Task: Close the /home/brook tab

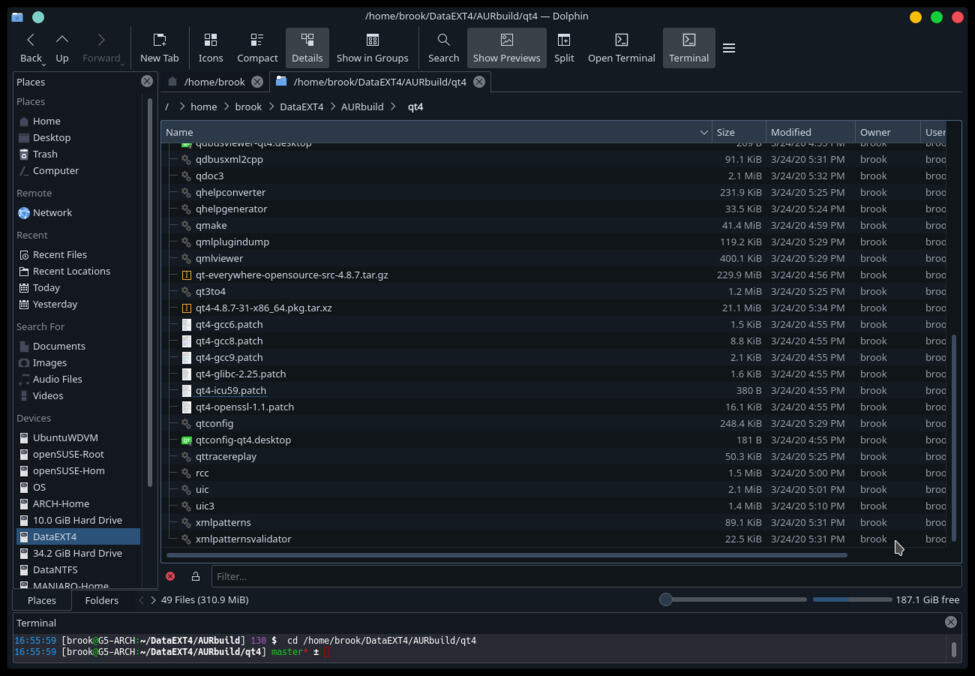Action: (x=257, y=82)
